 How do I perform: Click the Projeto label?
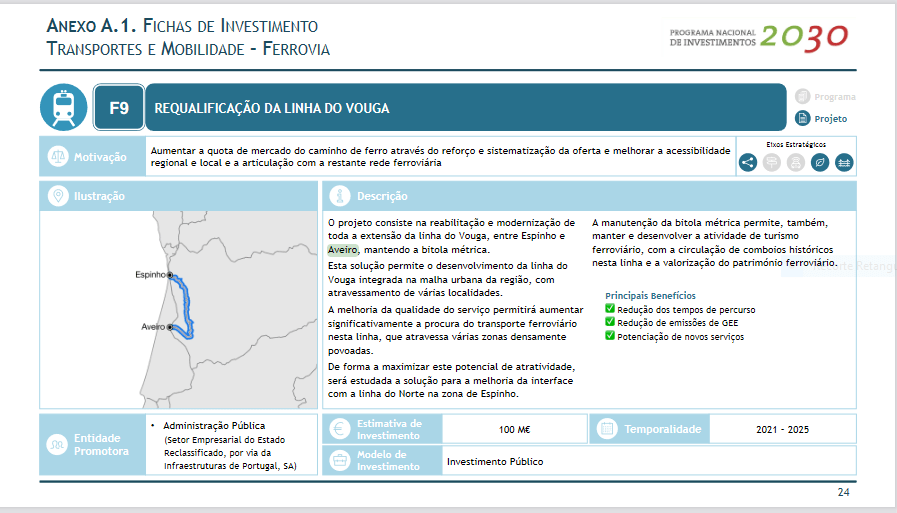pos(831,119)
